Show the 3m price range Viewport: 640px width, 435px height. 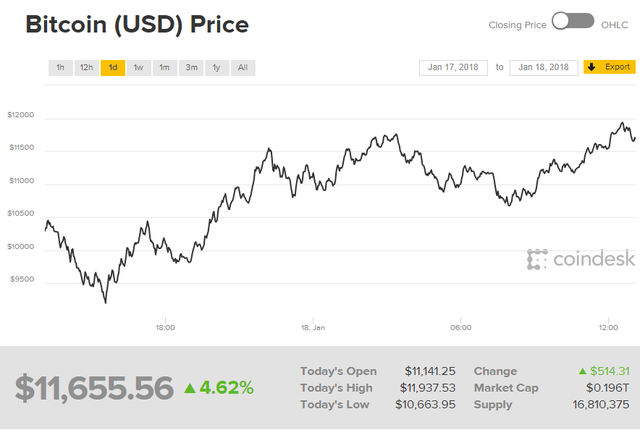point(190,68)
